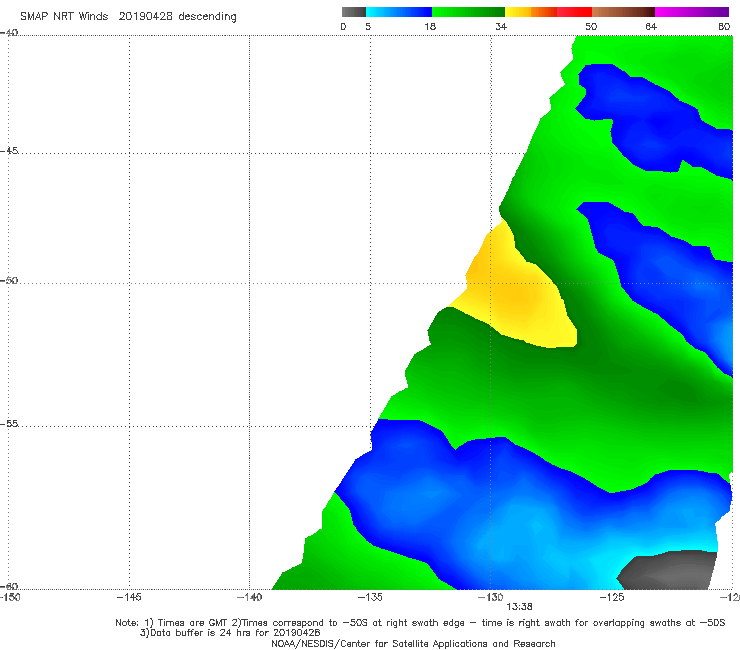Click the -55 latitude axis label

9,424
